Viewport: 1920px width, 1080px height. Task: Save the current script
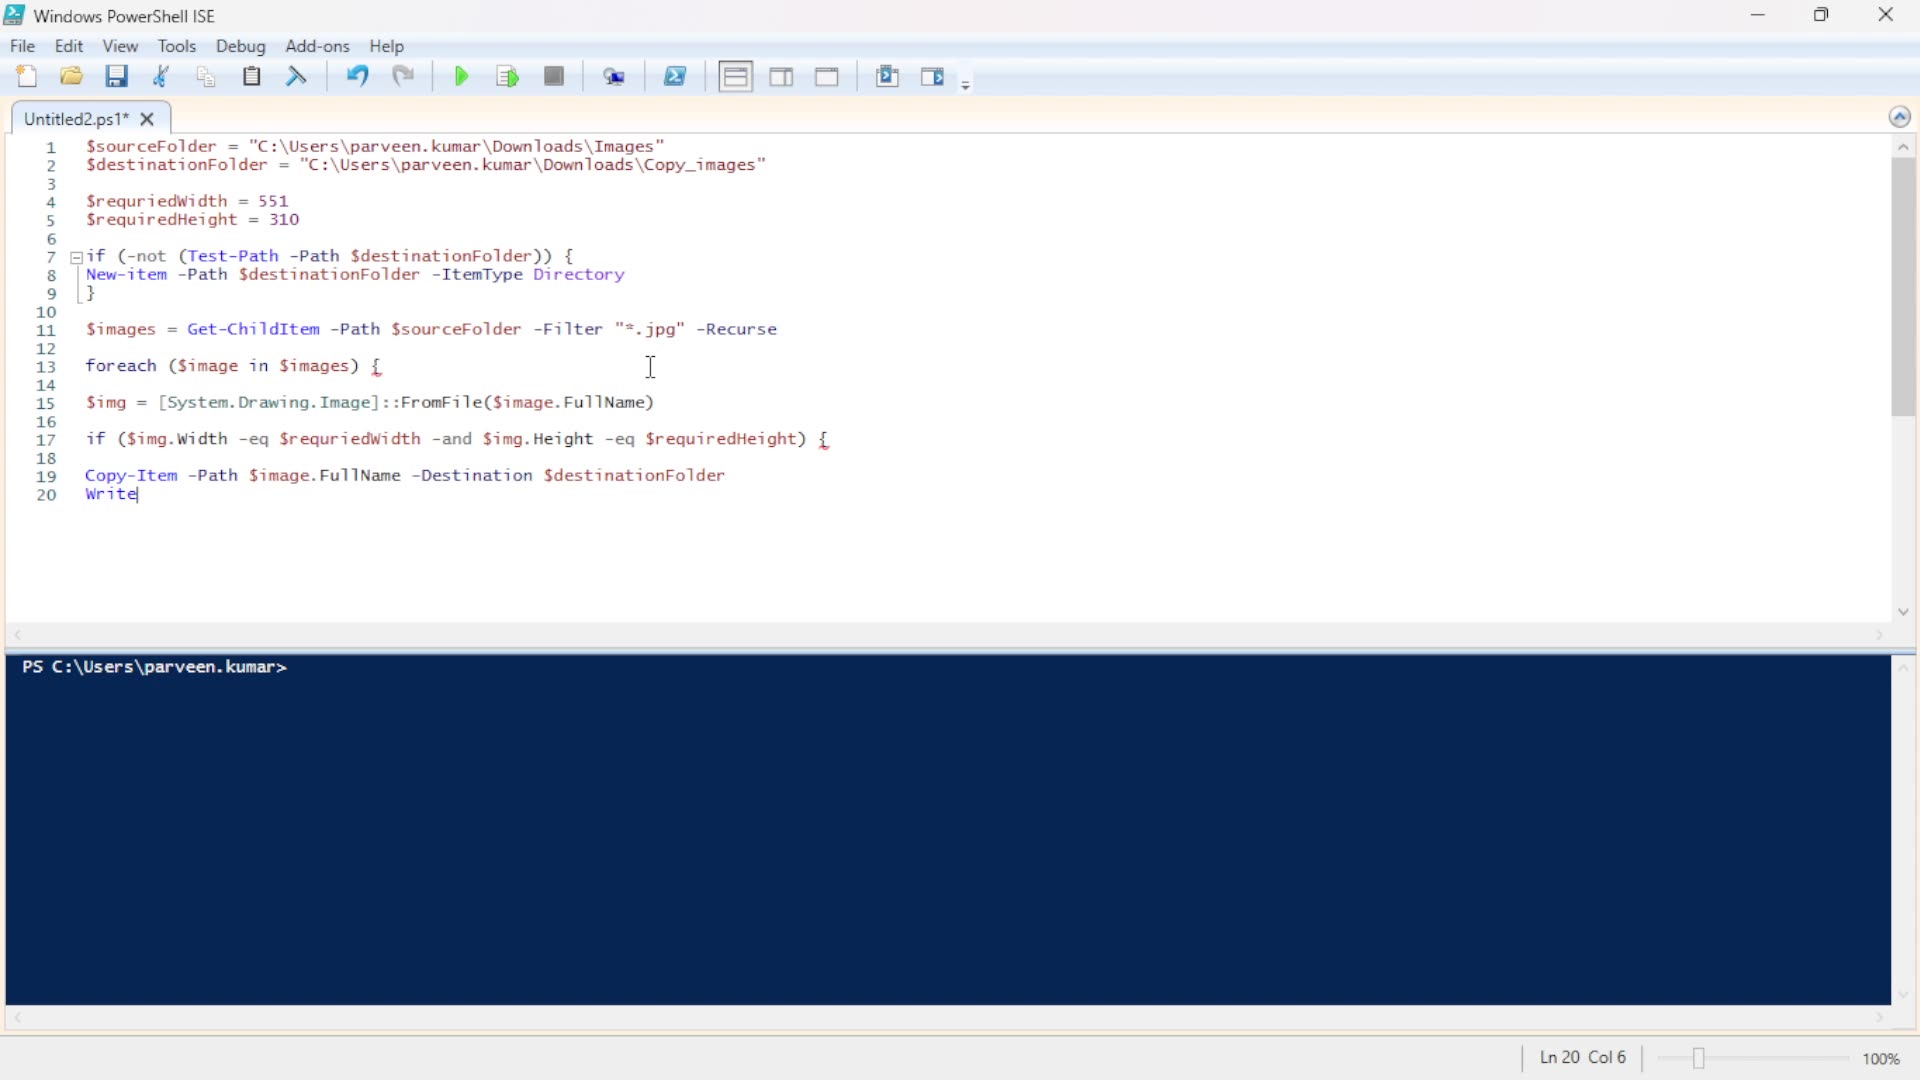coord(117,75)
